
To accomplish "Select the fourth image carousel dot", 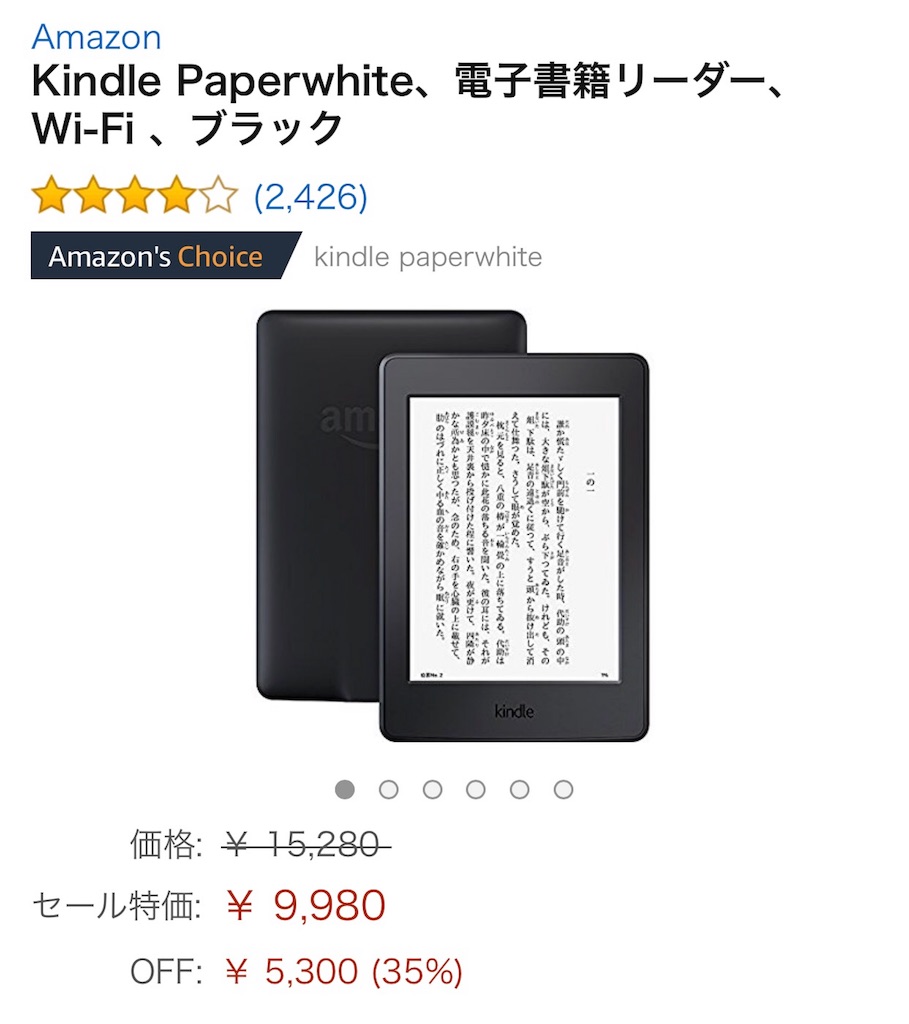I will tap(475, 790).
